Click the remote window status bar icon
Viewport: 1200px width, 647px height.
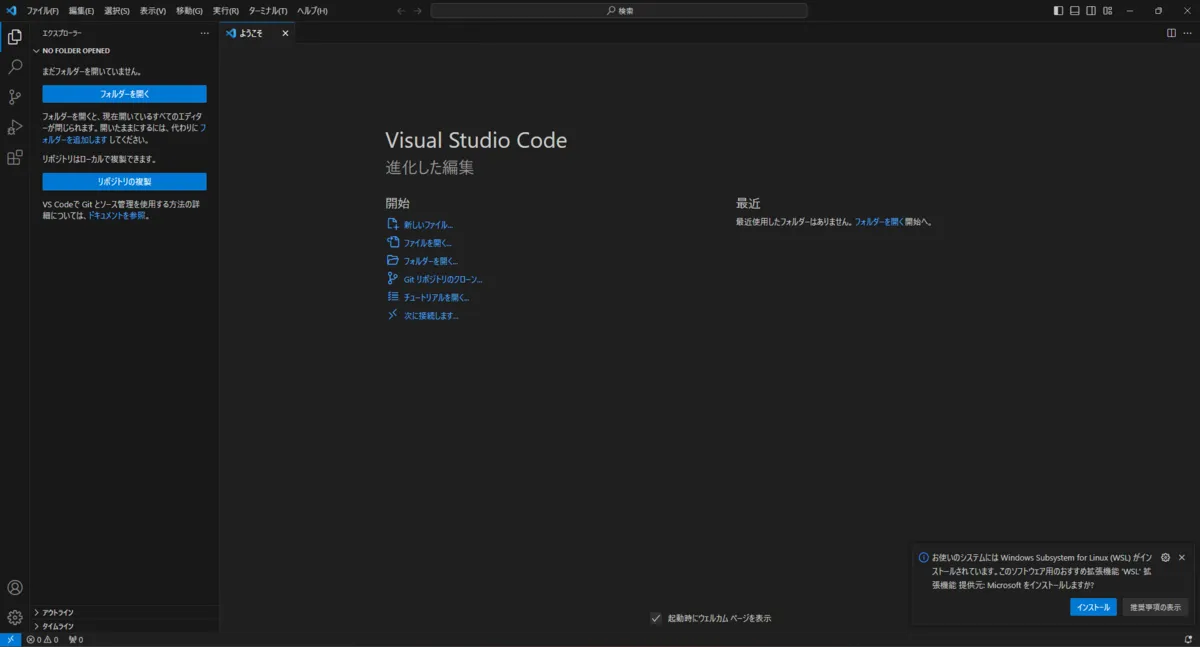10,639
